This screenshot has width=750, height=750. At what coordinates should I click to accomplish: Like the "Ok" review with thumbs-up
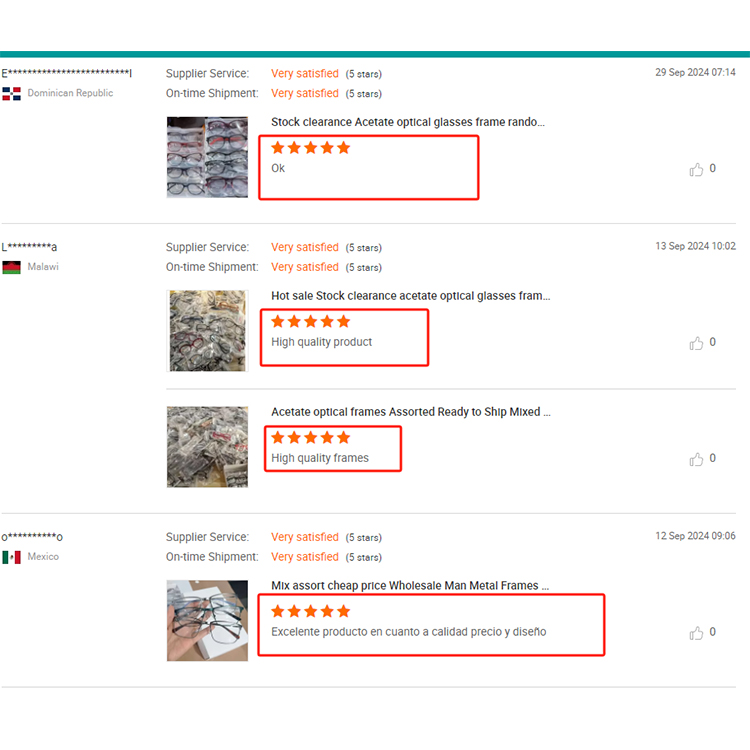[696, 169]
